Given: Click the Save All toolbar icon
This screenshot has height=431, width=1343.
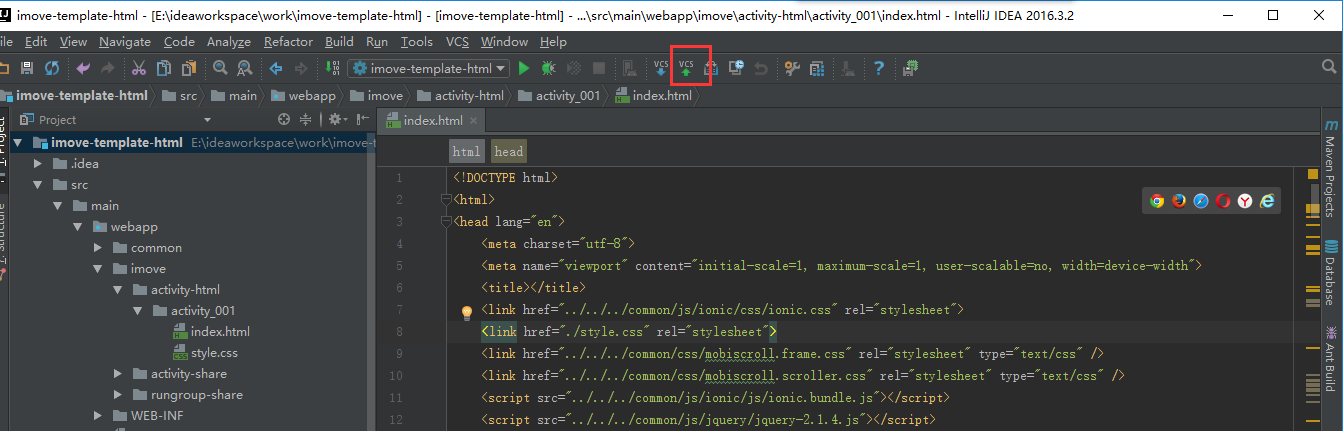Looking at the screenshot, I should coord(27,68).
